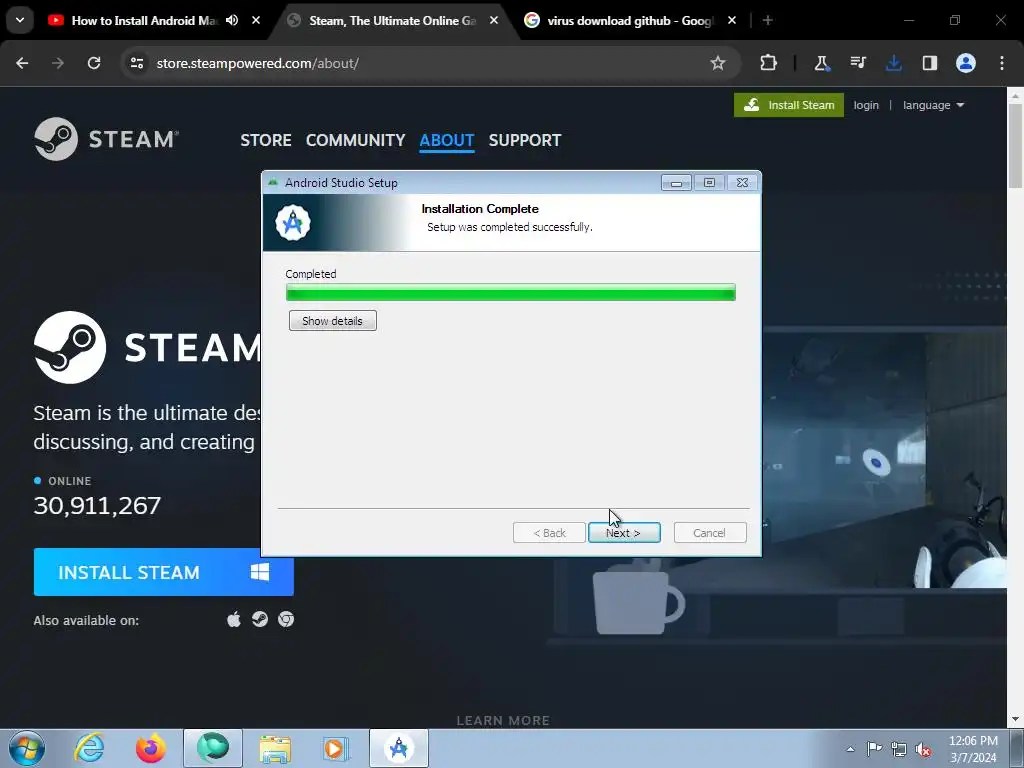This screenshot has height=768, width=1024.
Task: Go back in browser history
Action: pyautogui.click(x=22, y=63)
